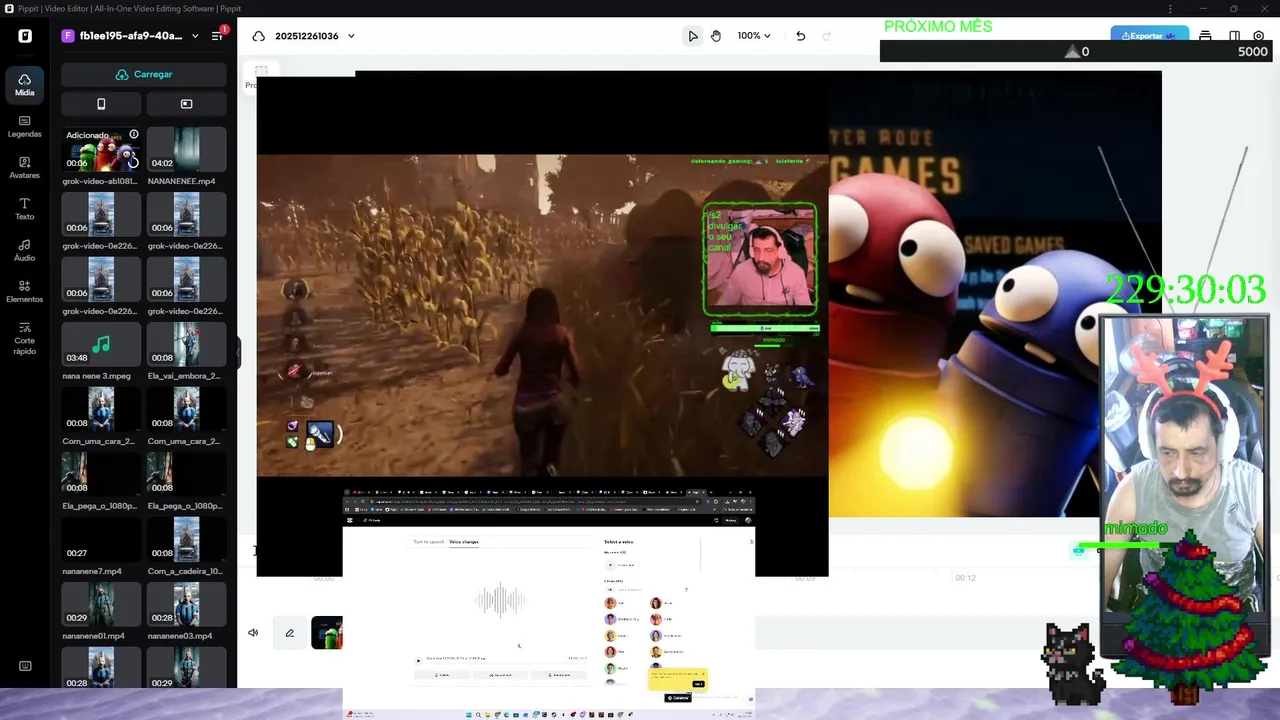Image resolution: width=1280 pixels, height=720 pixels.
Task: Click the 'nananene03.mp4' file name label
Action: [180, 636]
